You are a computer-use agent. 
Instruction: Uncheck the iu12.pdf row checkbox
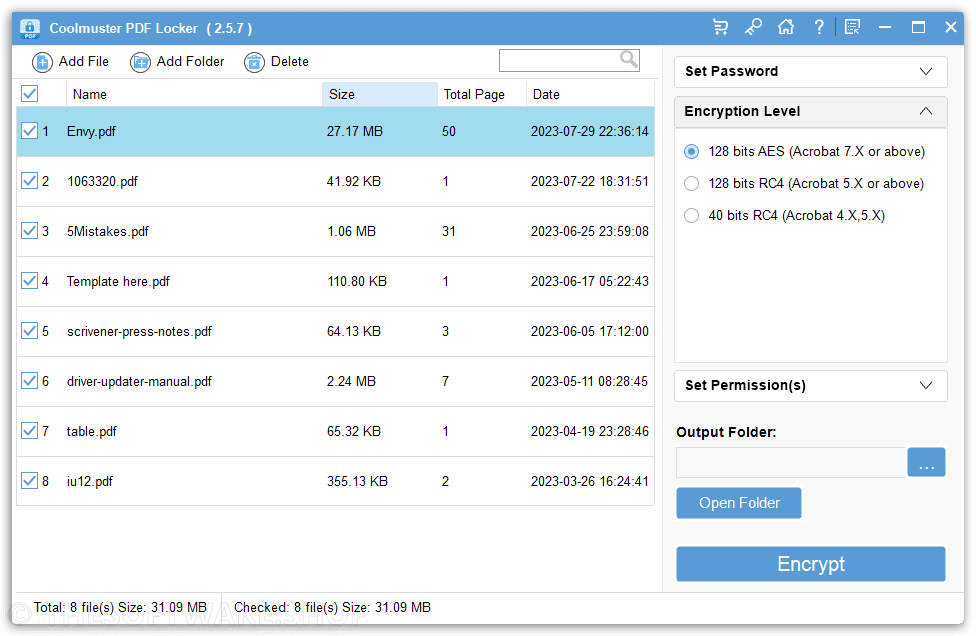(x=29, y=480)
